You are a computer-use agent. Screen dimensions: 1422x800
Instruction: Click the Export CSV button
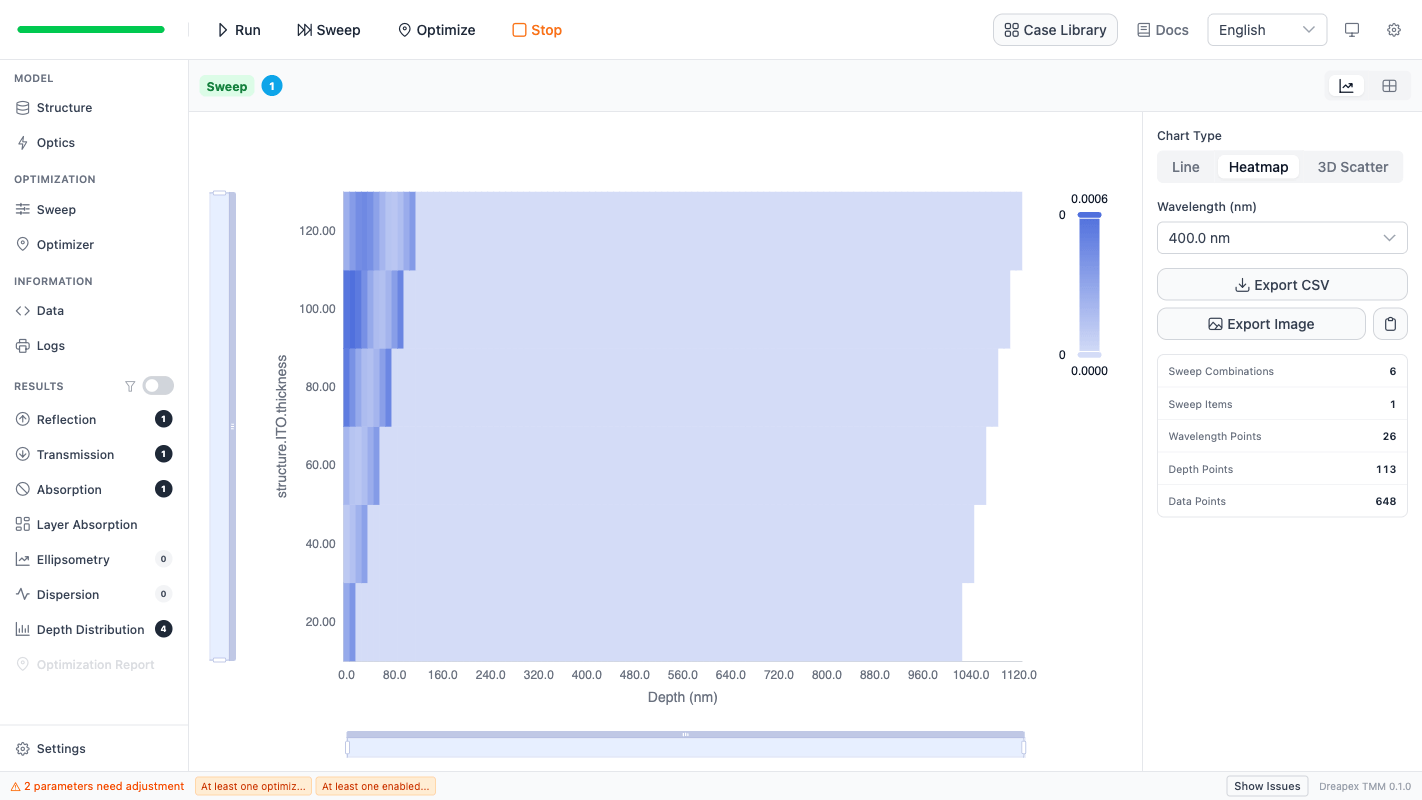point(1281,284)
